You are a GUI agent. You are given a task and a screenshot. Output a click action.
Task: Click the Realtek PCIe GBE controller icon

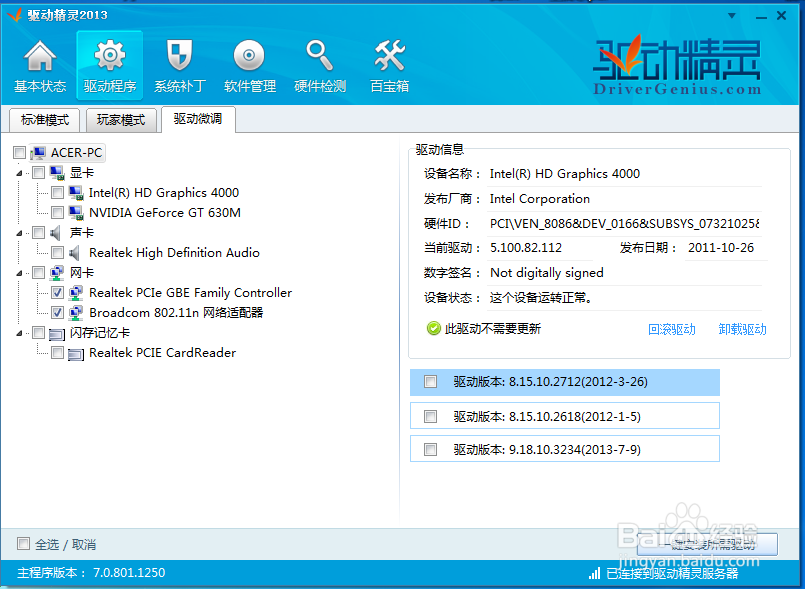[x=76, y=293]
